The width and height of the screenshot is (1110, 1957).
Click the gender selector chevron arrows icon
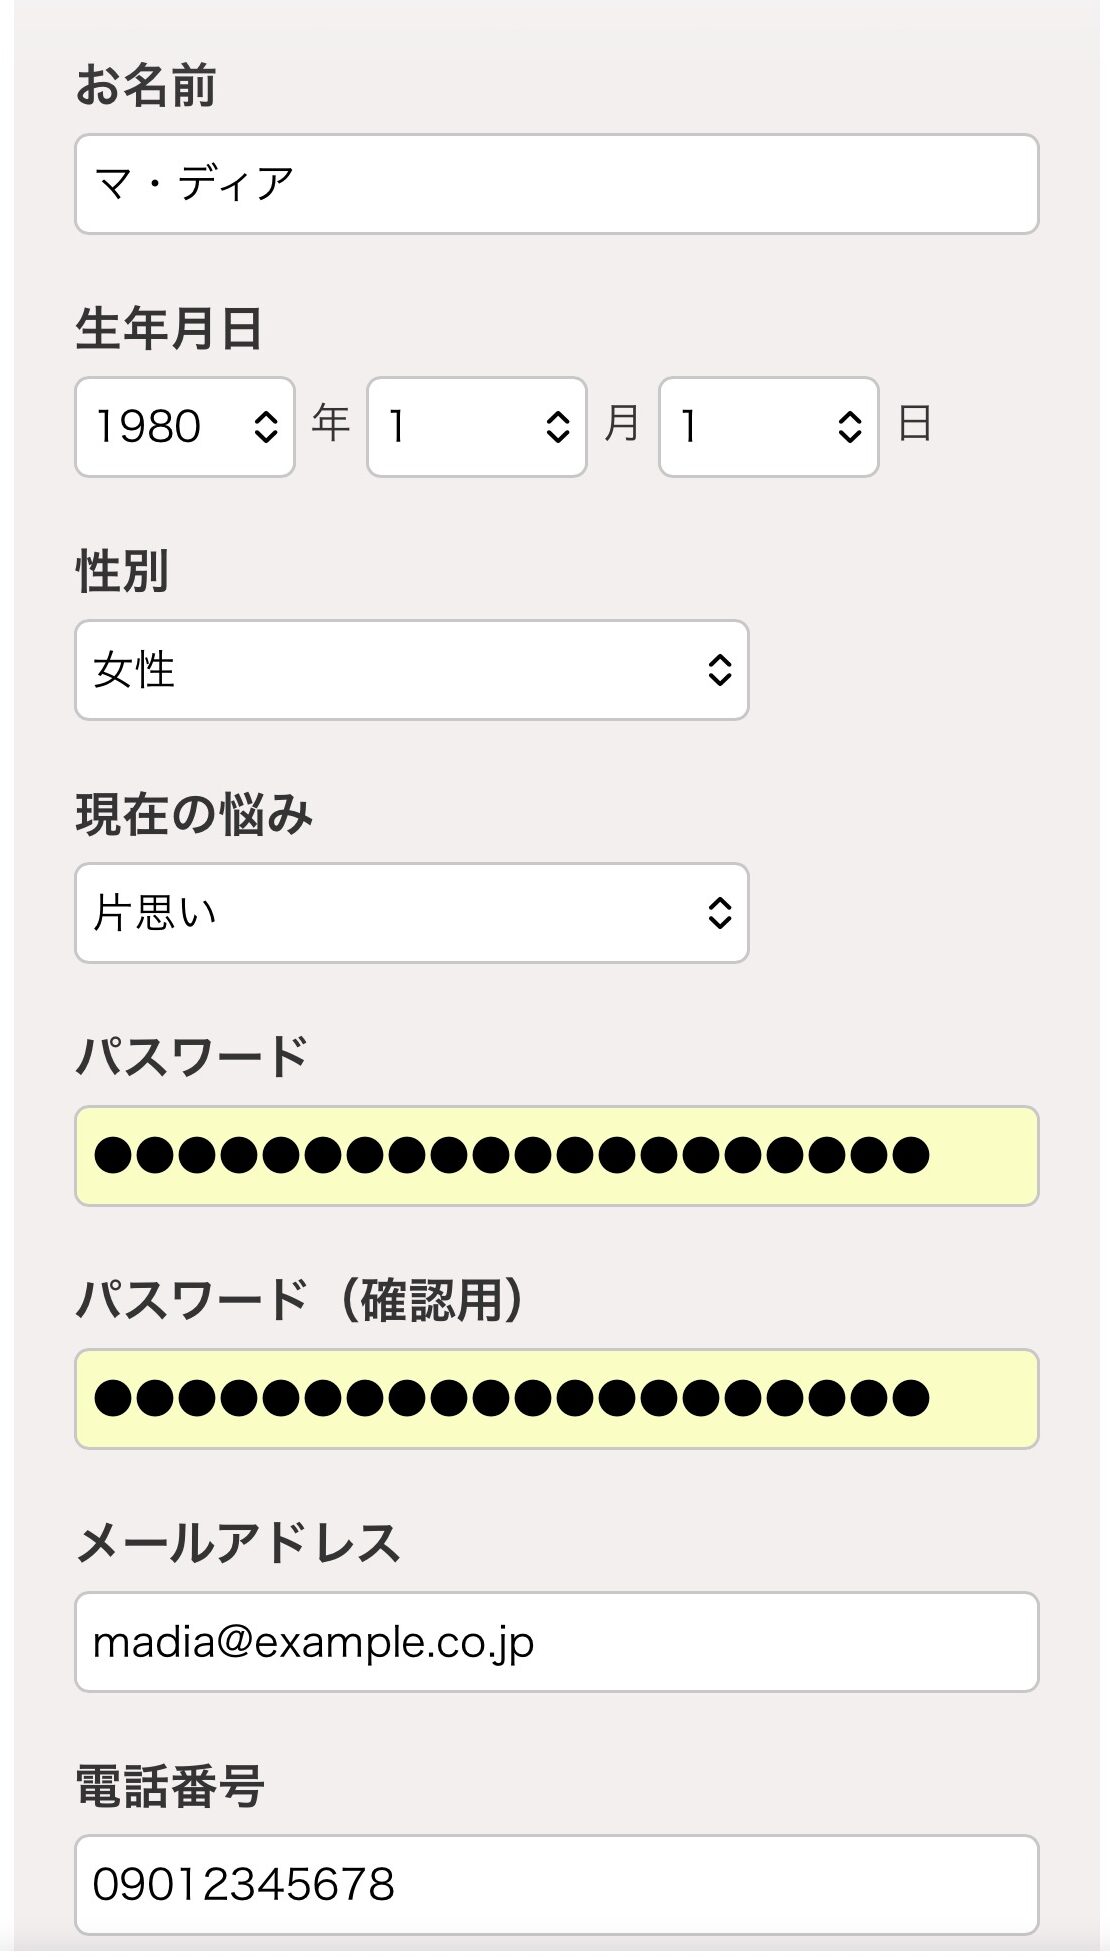(719, 670)
